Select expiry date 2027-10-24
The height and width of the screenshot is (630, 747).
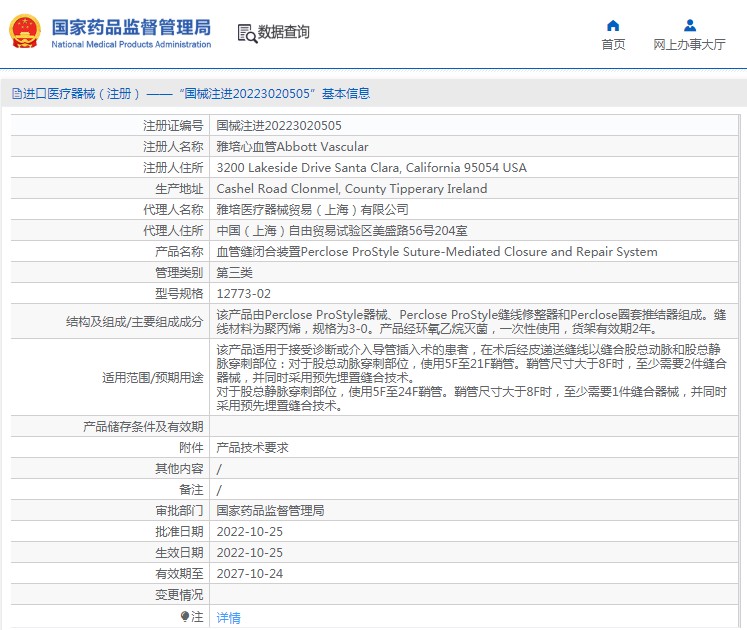pos(250,573)
